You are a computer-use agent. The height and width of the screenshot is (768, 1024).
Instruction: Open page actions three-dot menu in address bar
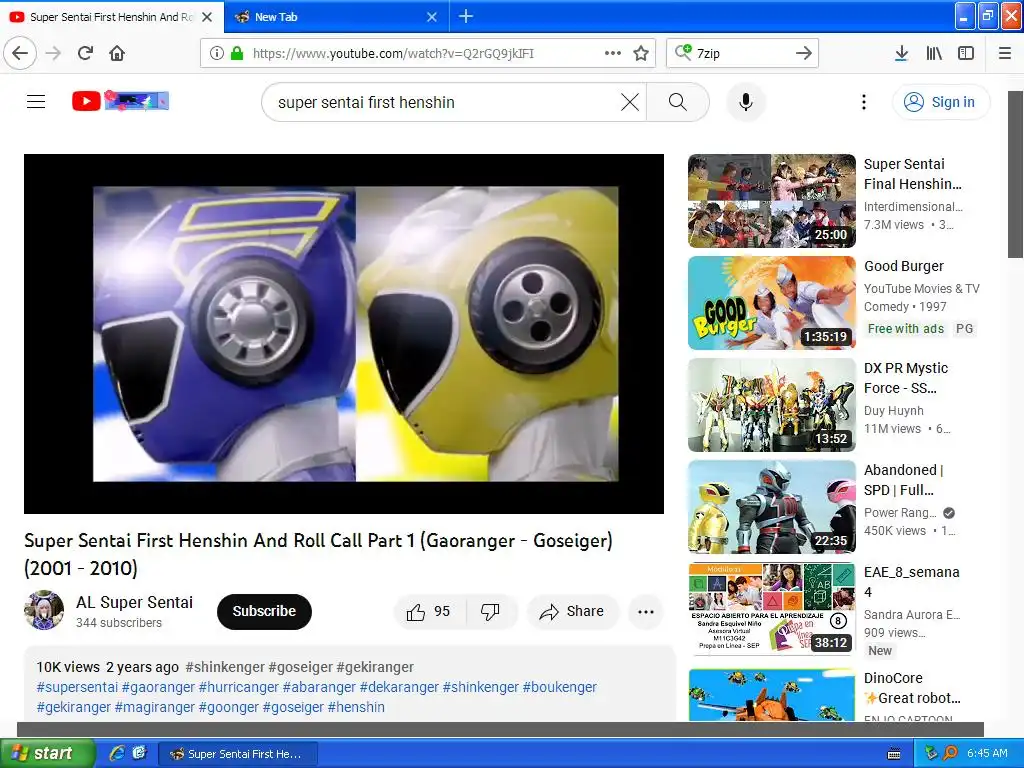613,53
